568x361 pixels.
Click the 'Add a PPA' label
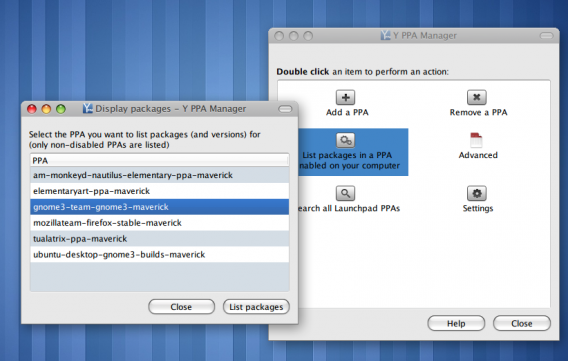347,113
